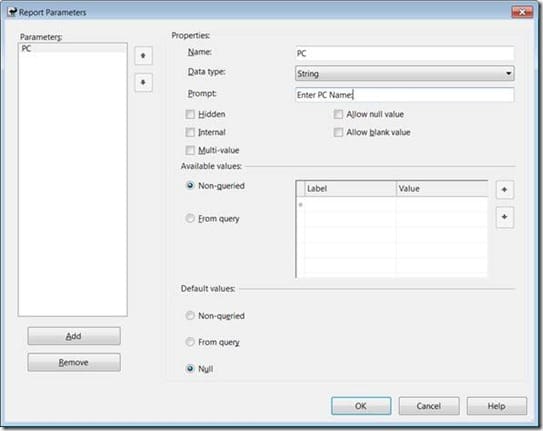Open the Data type dropdown
This screenshot has height=431, width=543.
point(404,73)
